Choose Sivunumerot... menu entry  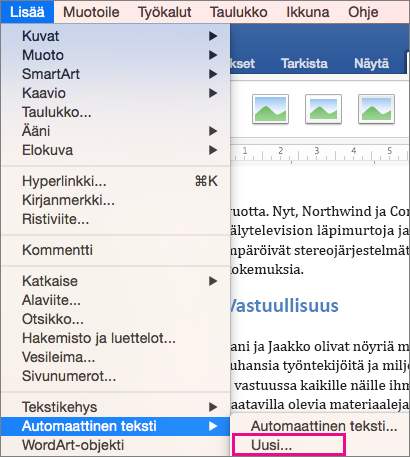[115, 376]
